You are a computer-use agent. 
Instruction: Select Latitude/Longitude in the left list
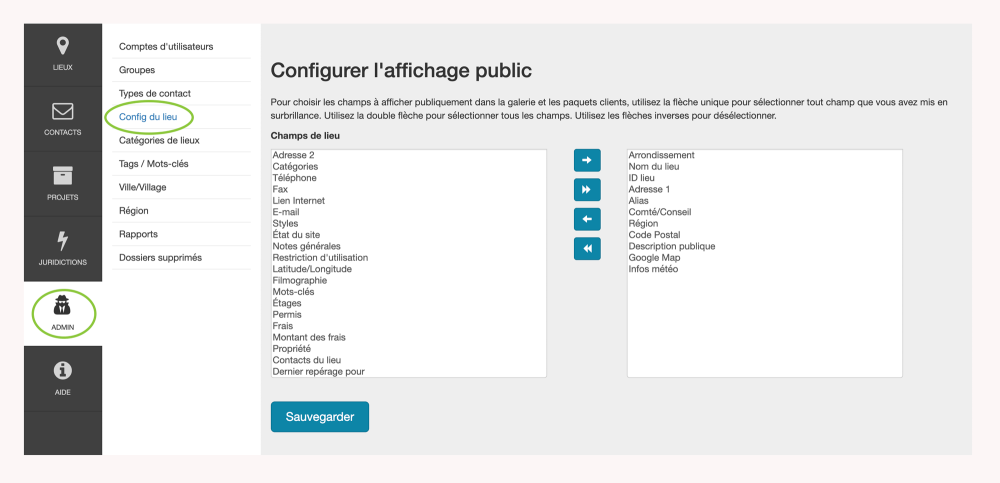(x=314, y=269)
